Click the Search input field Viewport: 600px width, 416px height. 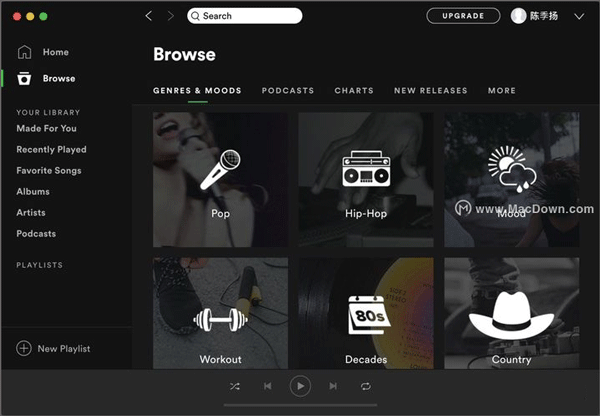pyautogui.click(x=250, y=16)
